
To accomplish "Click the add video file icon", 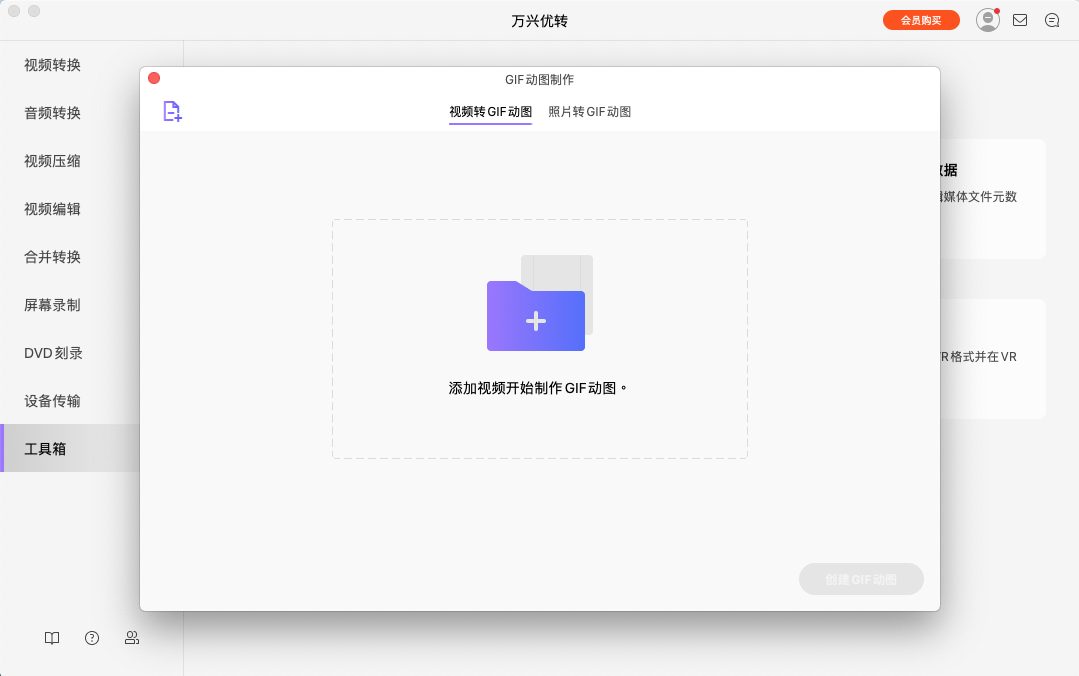I will [170, 111].
